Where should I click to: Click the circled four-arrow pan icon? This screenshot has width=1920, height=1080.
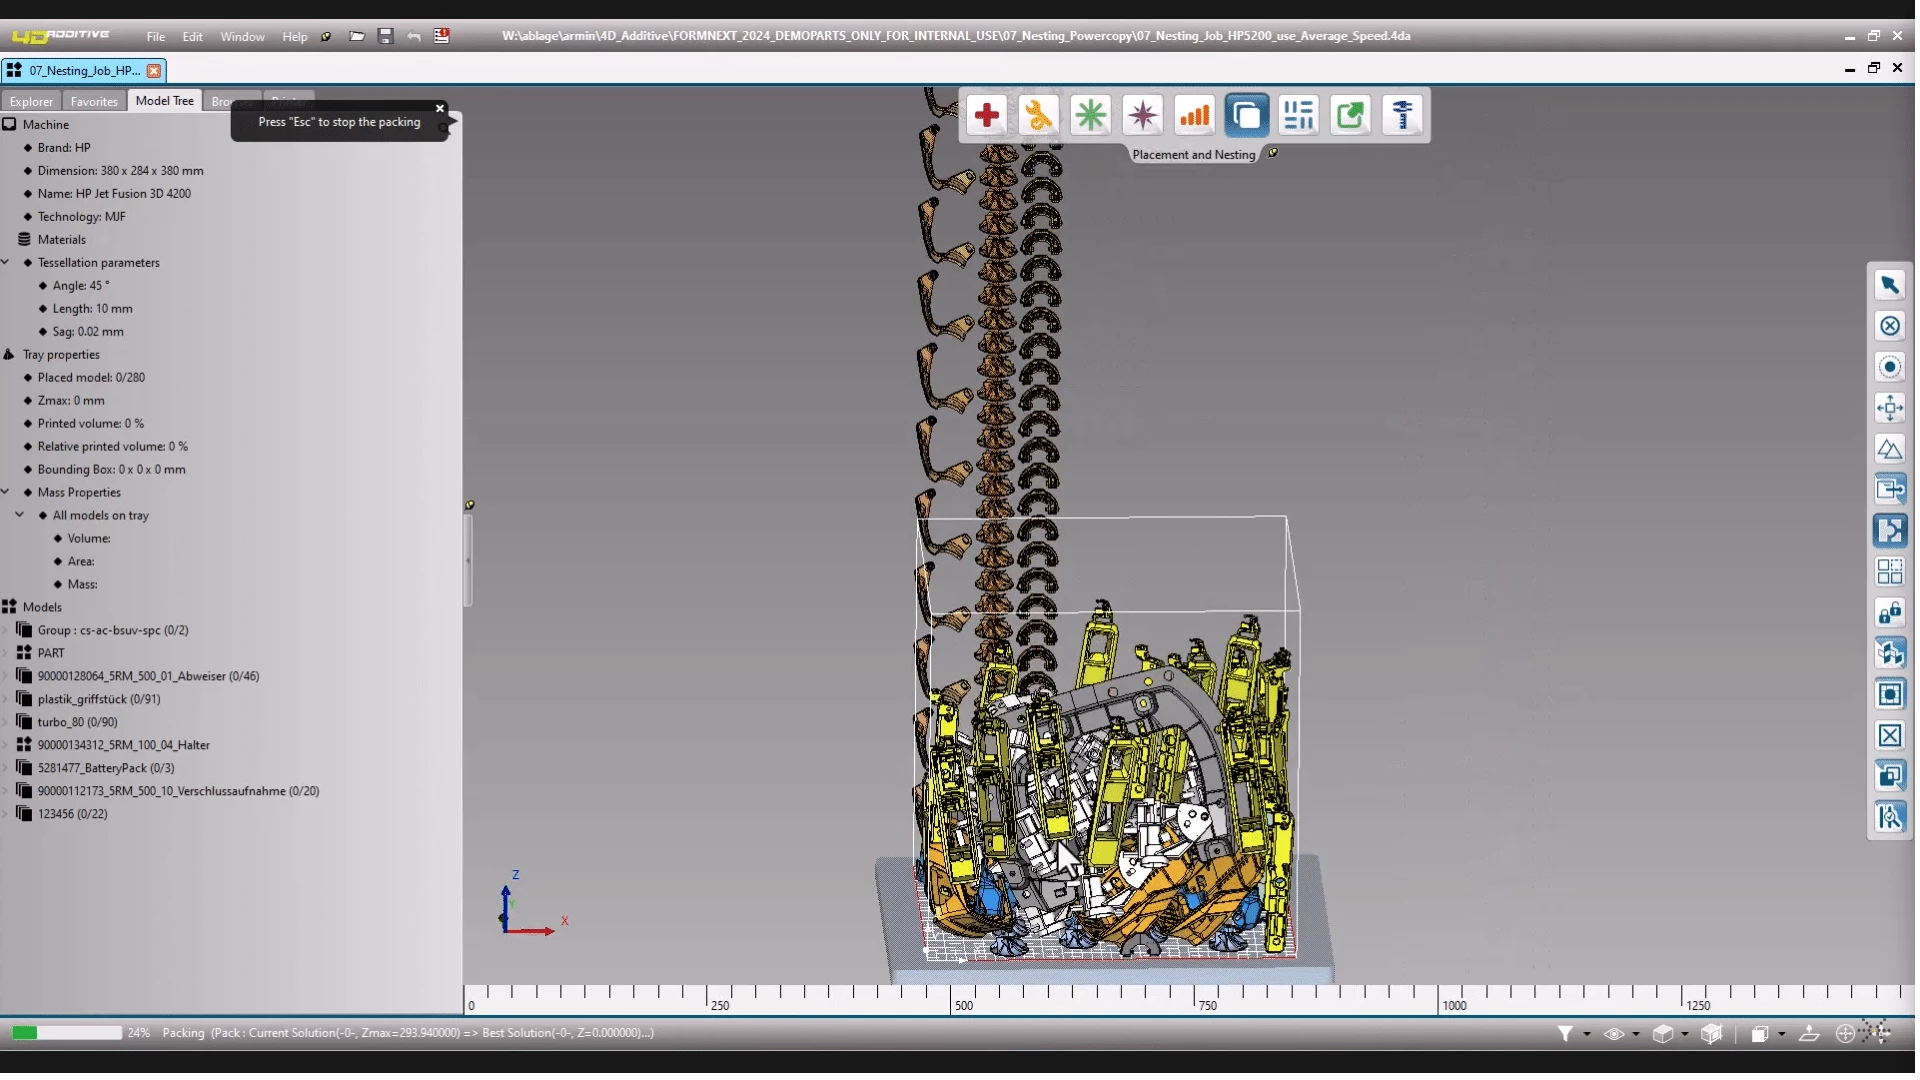[1845, 1035]
